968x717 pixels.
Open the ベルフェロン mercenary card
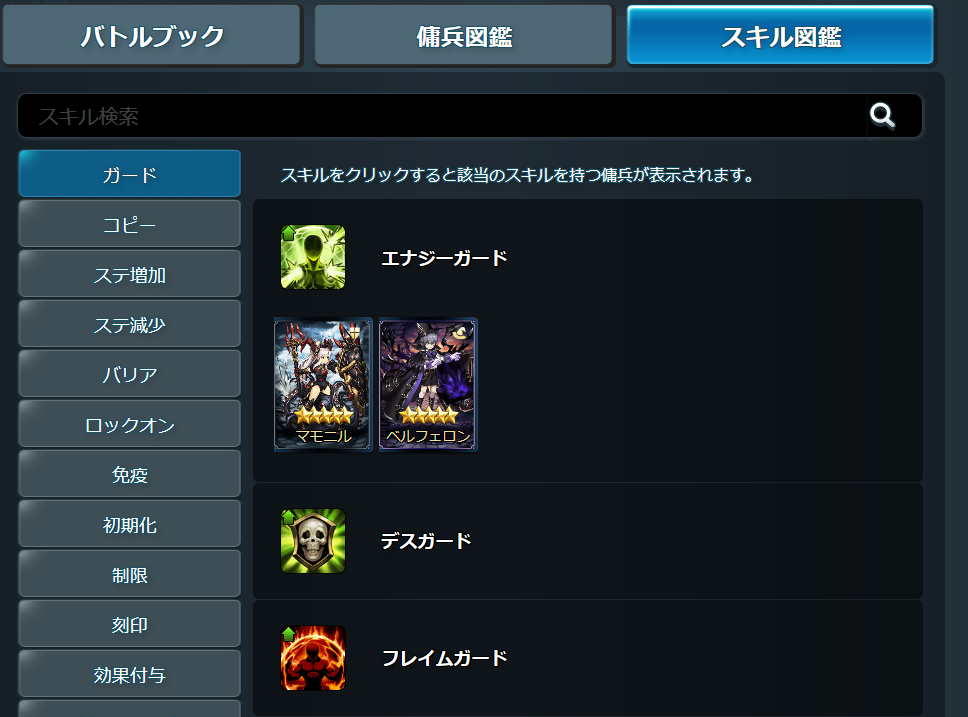coord(428,385)
